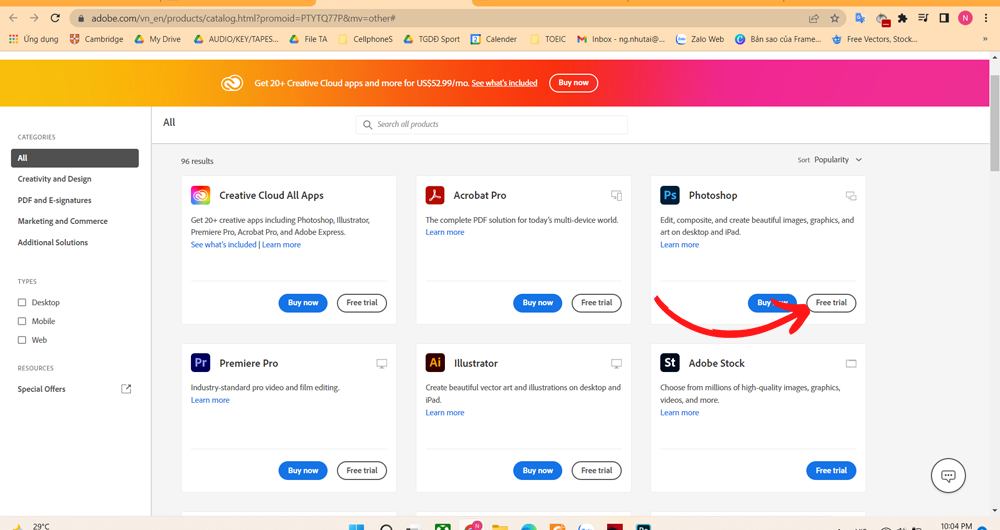Bookmark this page with the star icon
The width and height of the screenshot is (1000, 530).
[835, 18]
